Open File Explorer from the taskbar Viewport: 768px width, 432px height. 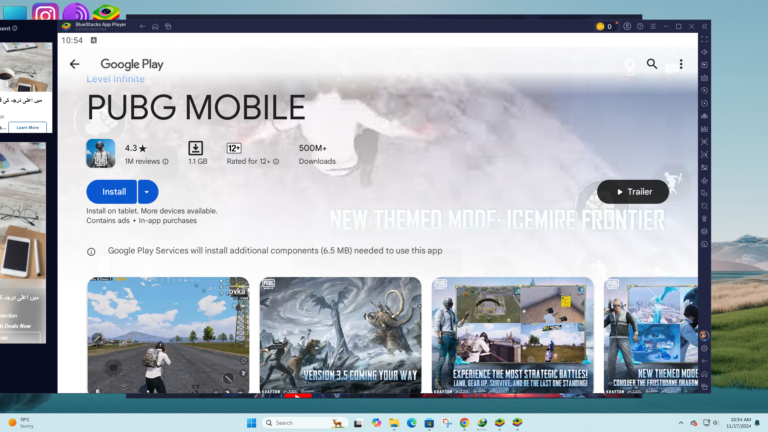[x=394, y=423]
